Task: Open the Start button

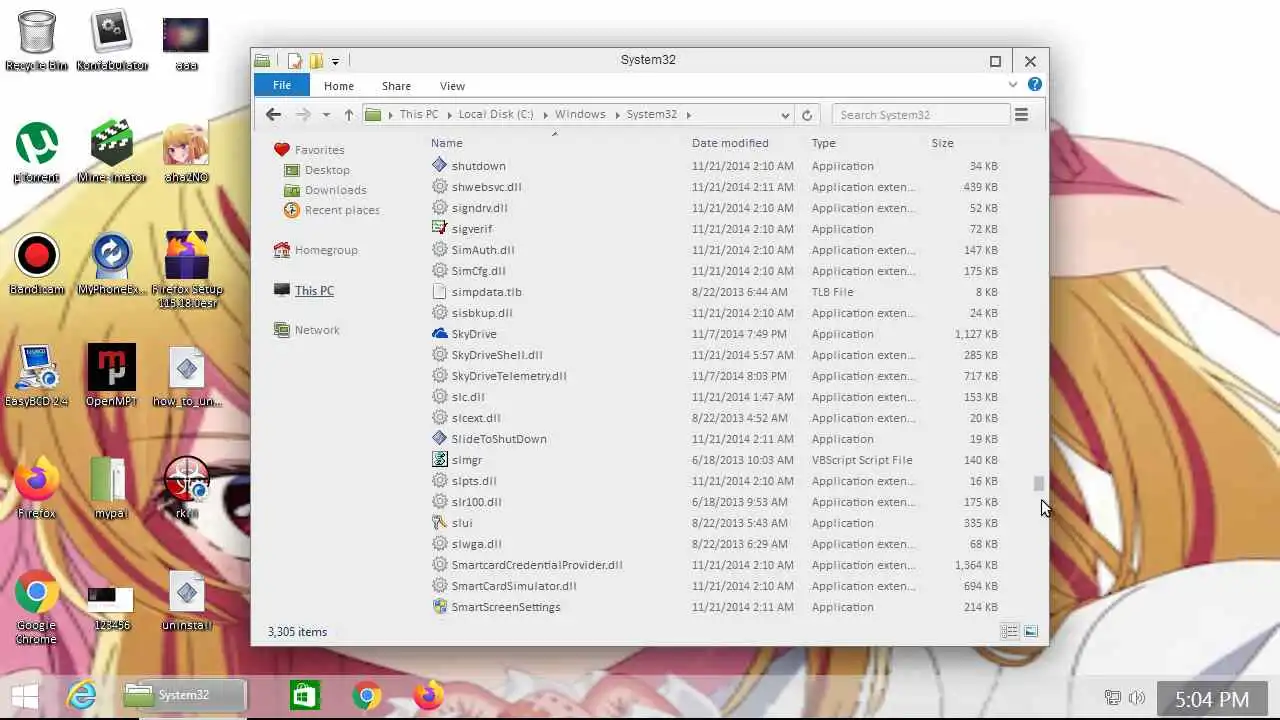Action: 25,696
